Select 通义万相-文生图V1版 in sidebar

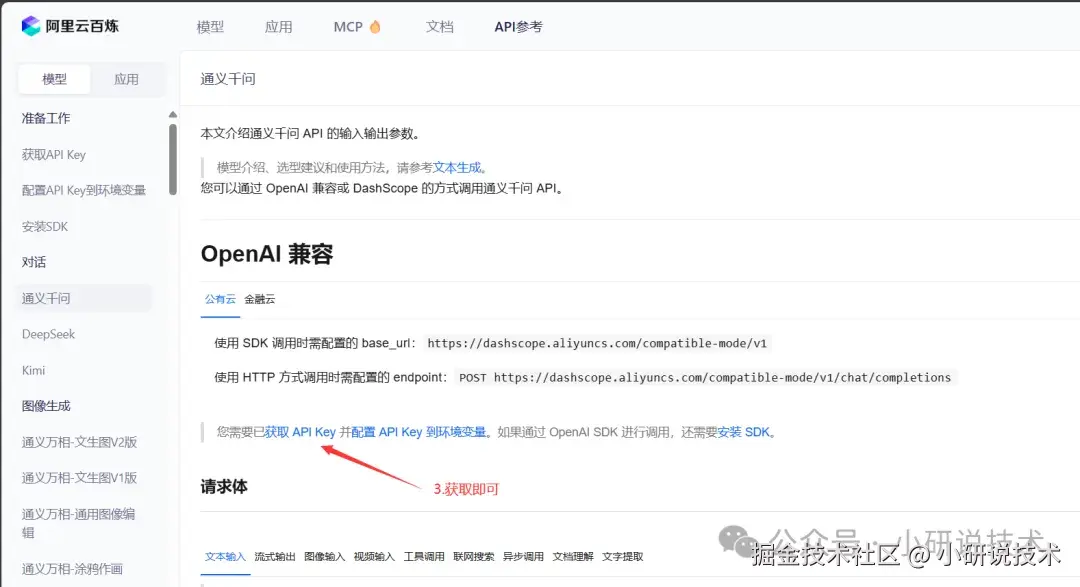pos(79,477)
